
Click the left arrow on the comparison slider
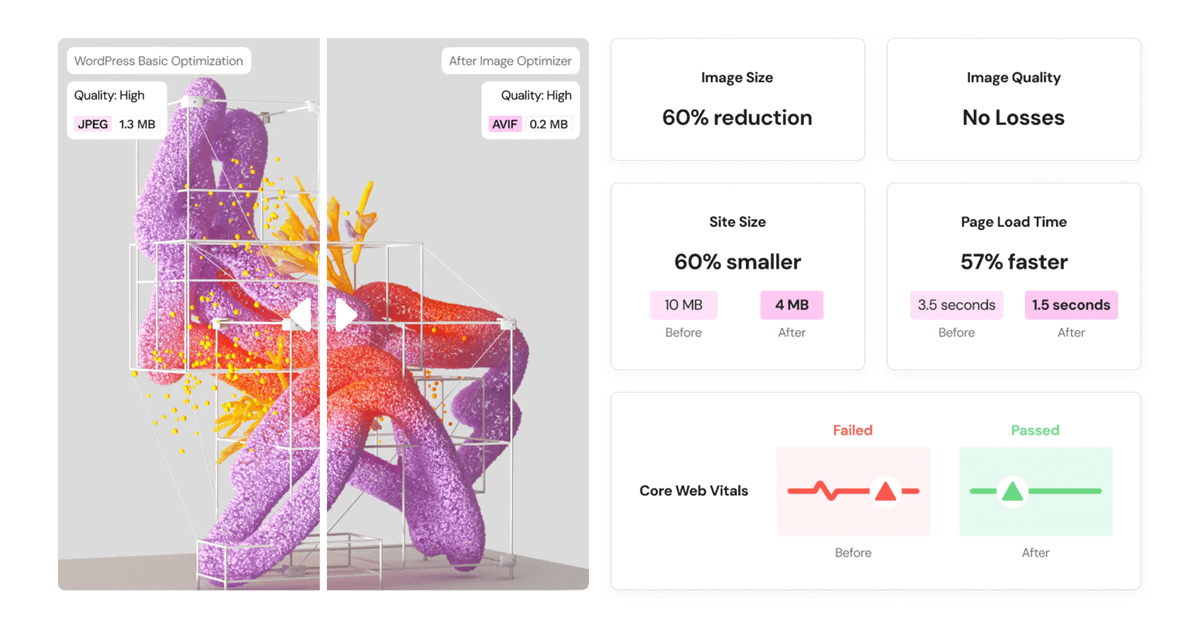(299, 313)
